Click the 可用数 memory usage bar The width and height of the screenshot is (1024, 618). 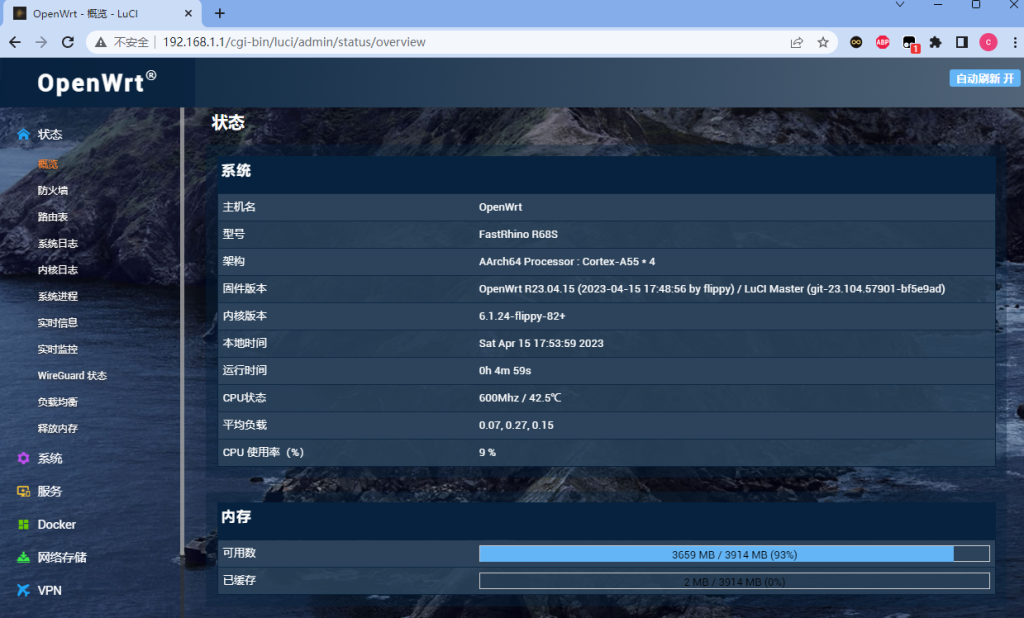click(734, 554)
